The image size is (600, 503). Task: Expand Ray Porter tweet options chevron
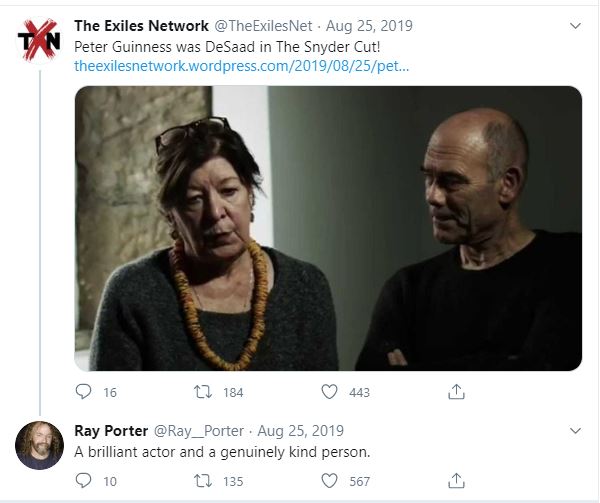[x=575, y=431]
